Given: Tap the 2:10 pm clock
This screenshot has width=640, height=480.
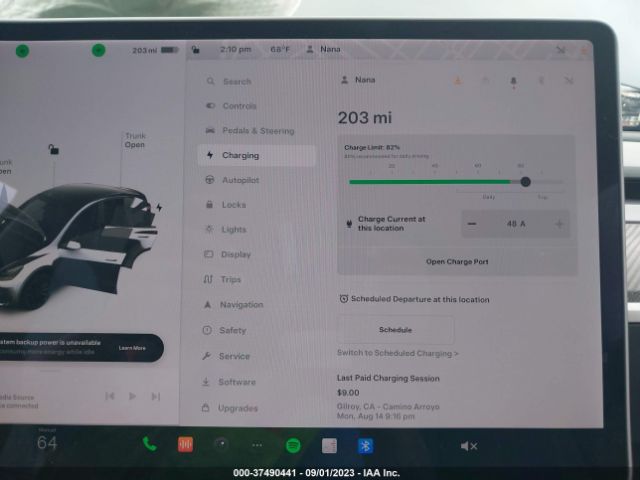Looking at the screenshot, I should point(236,49).
